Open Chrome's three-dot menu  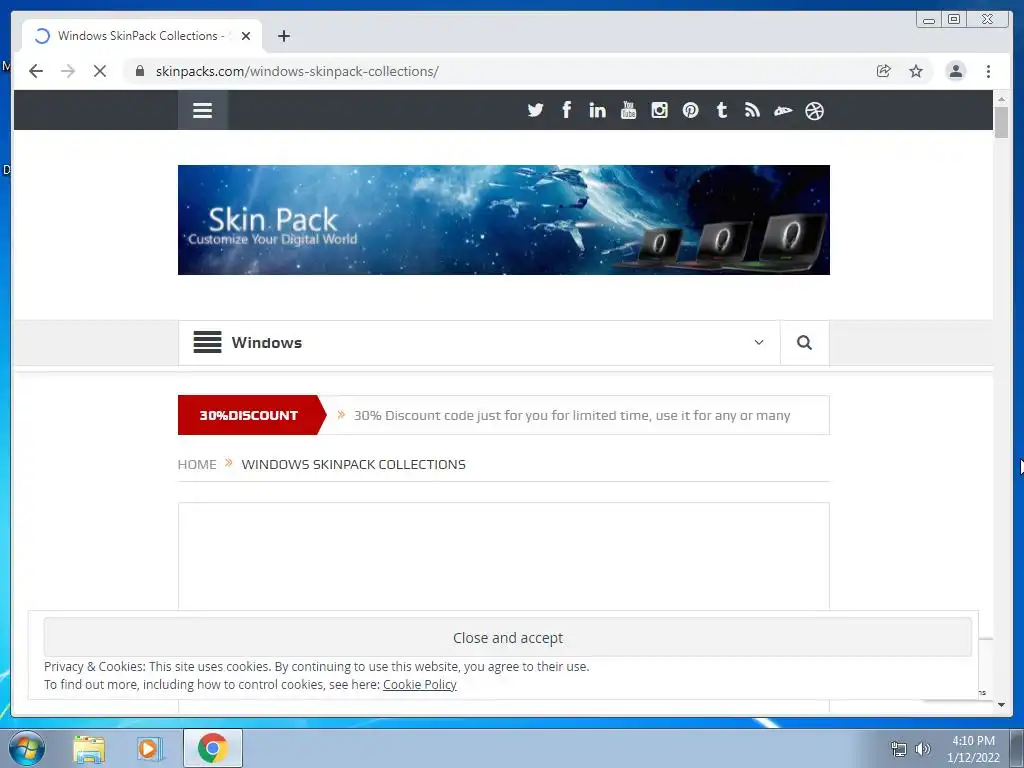pyautogui.click(x=988, y=71)
